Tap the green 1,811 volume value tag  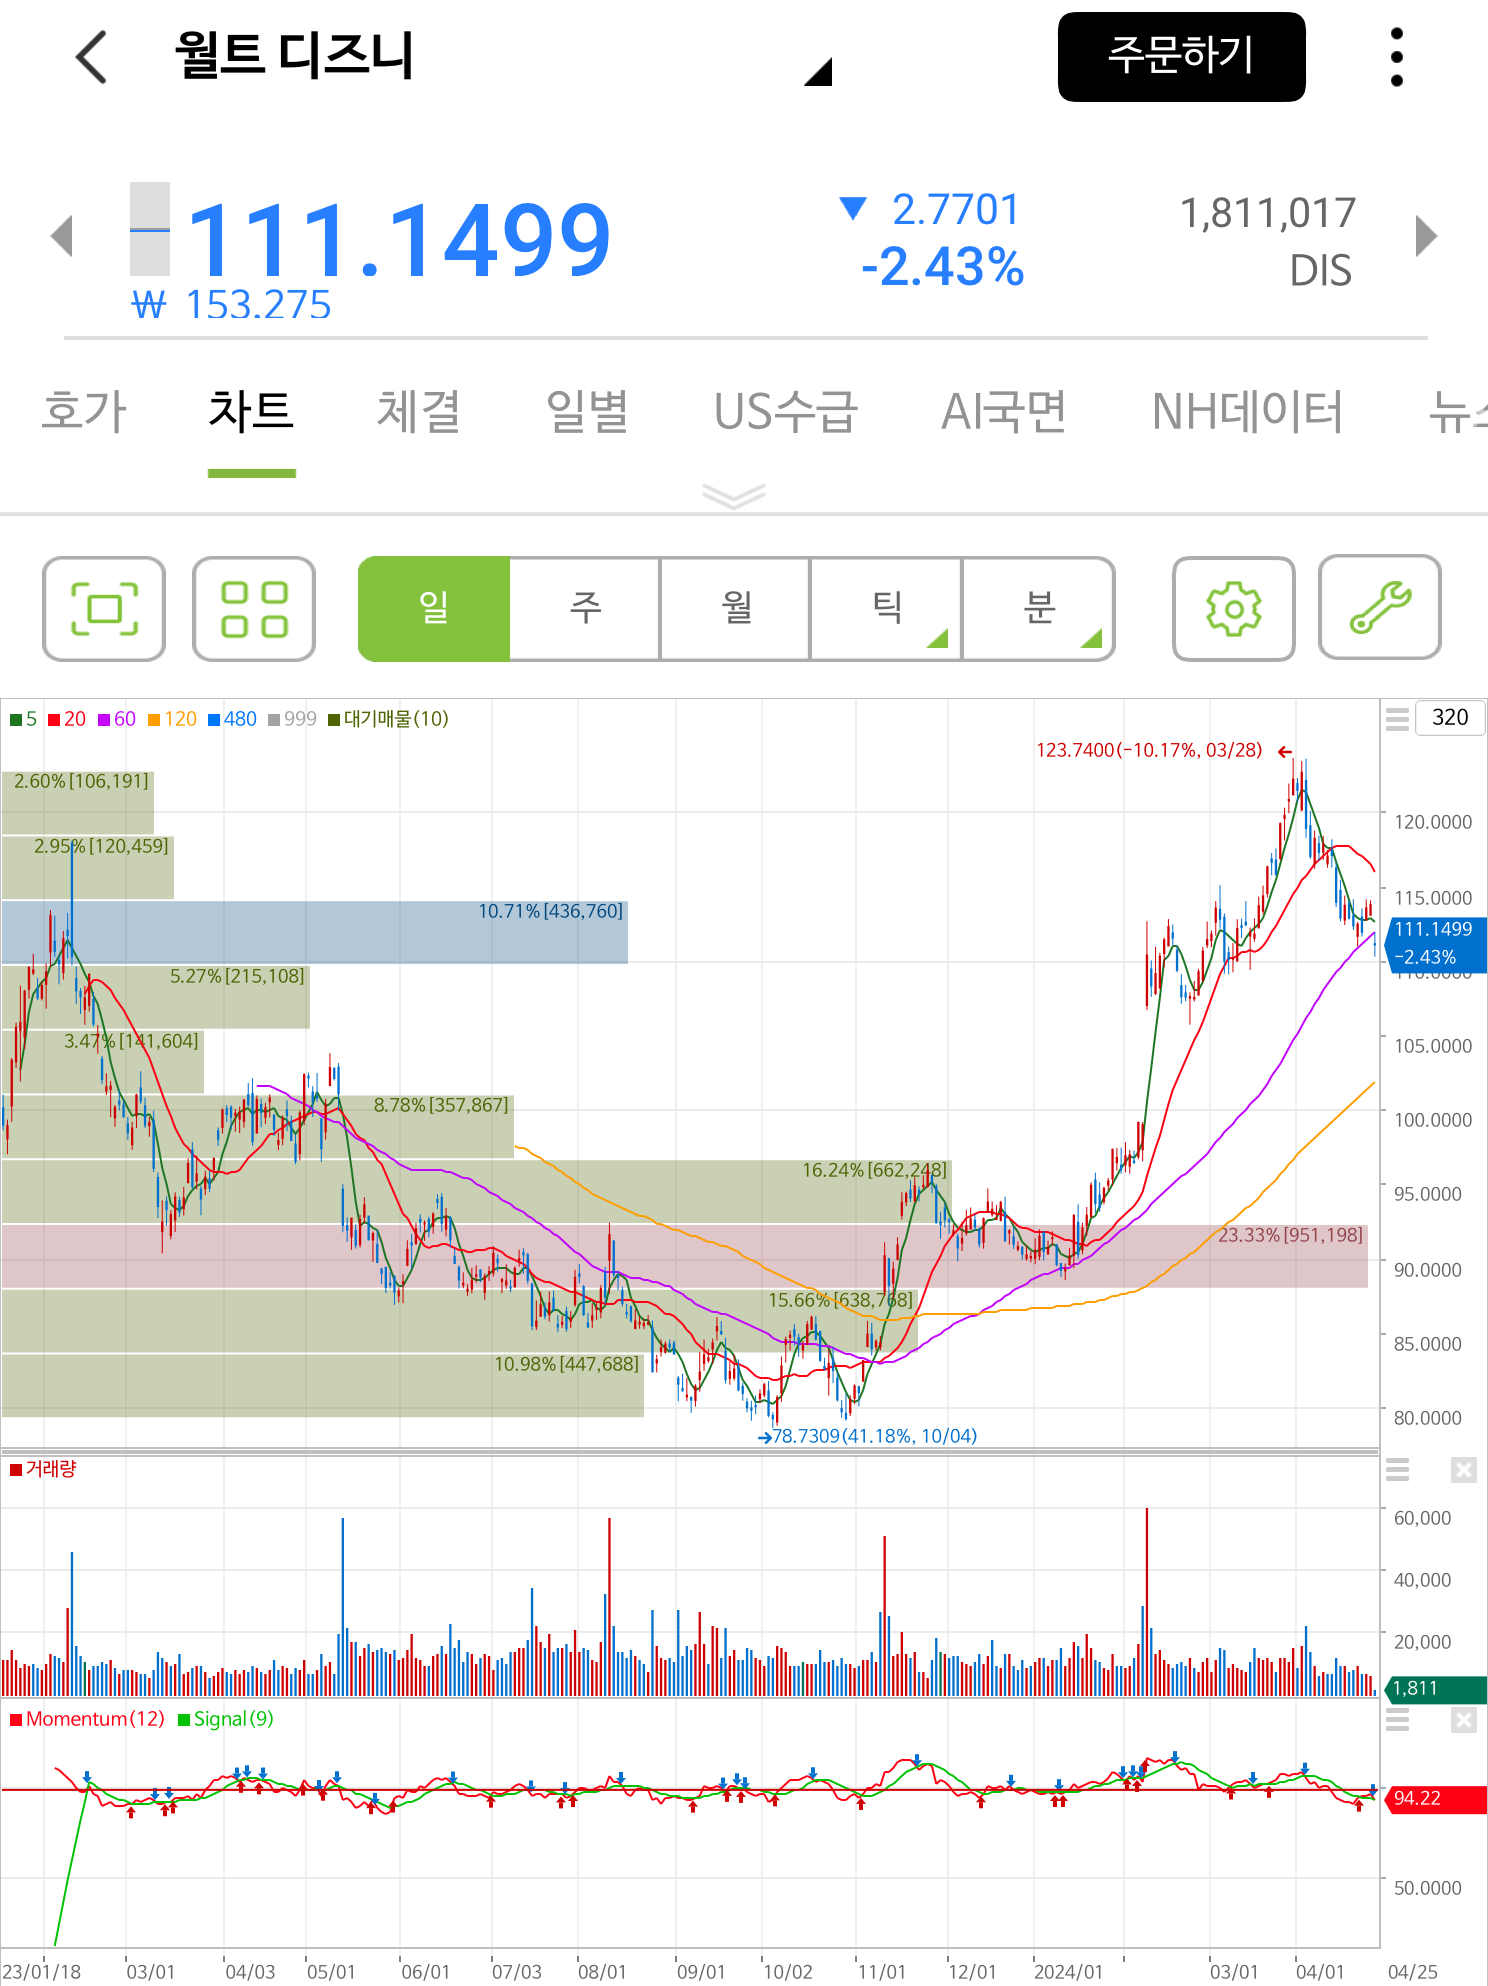tap(1436, 1689)
